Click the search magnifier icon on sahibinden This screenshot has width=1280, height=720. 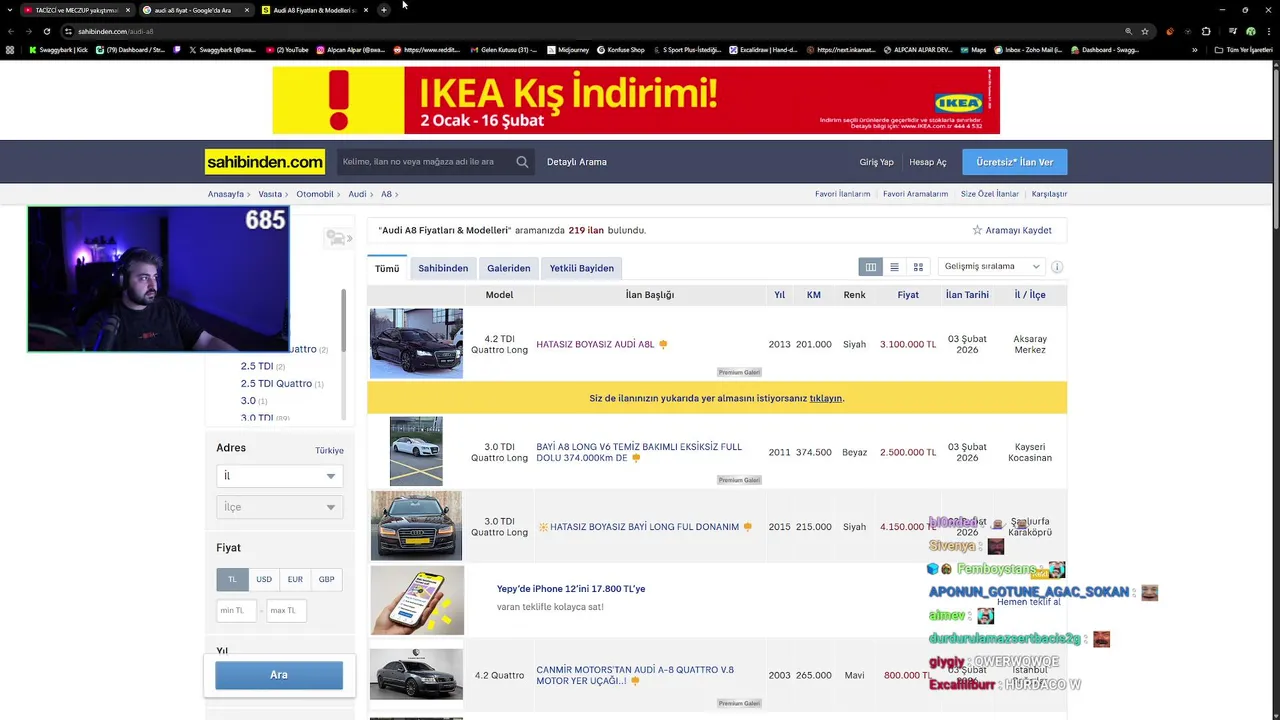click(x=522, y=162)
